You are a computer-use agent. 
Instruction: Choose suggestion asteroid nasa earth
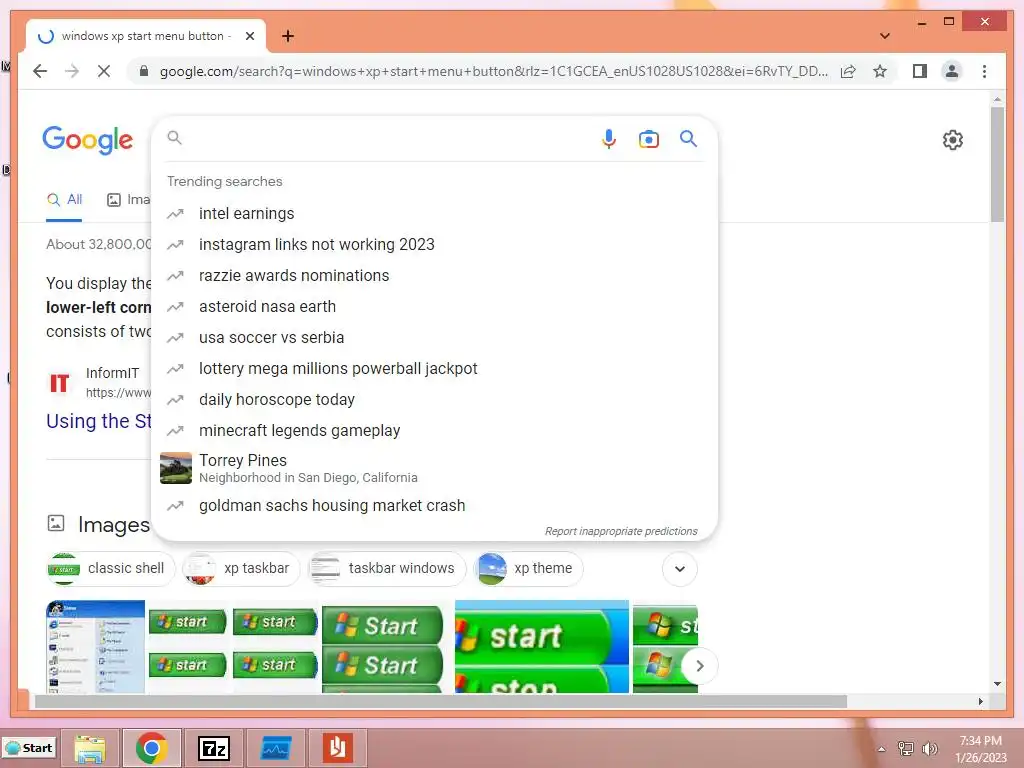(434, 306)
